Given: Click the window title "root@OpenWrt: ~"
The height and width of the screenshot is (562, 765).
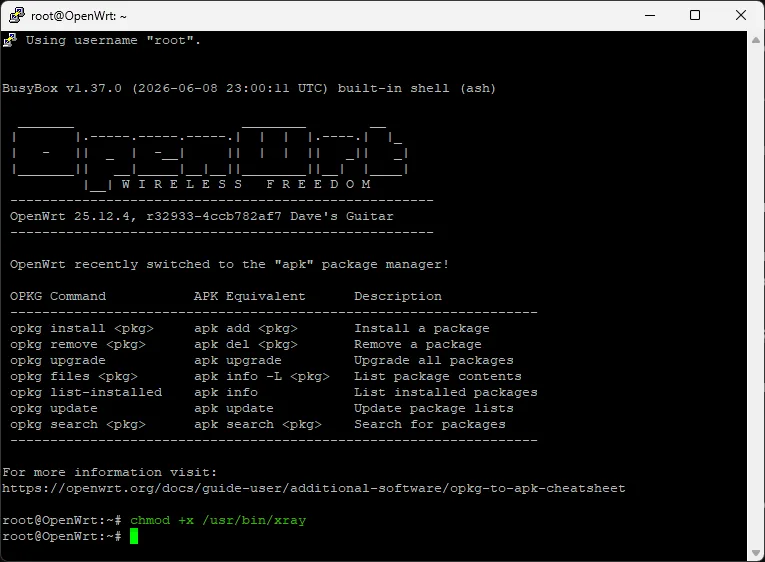Looking at the screenshot, I should click(79, 16).
